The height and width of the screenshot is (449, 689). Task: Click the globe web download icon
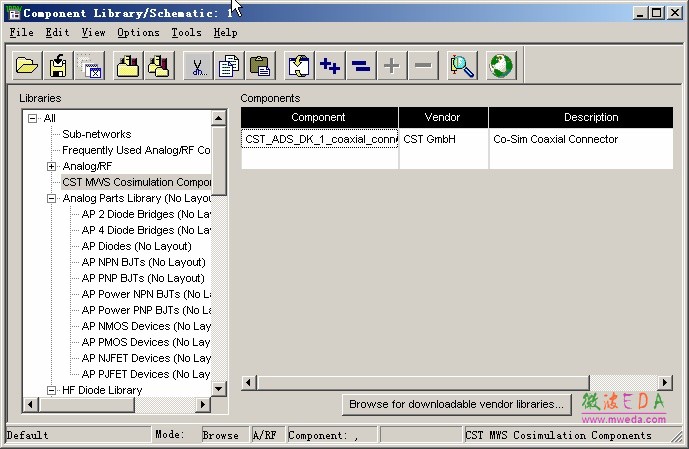[x=501, y=65]
